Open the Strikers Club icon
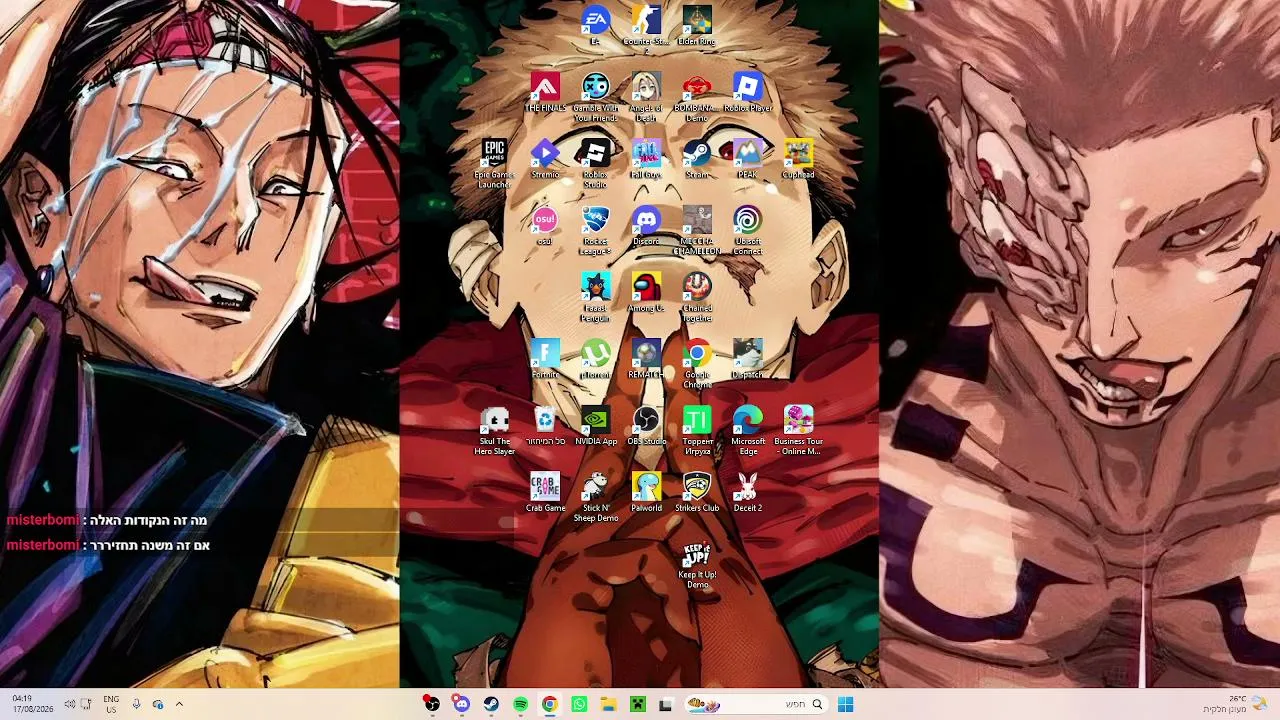Screen dimensions: 1280x720 (697, 493)
